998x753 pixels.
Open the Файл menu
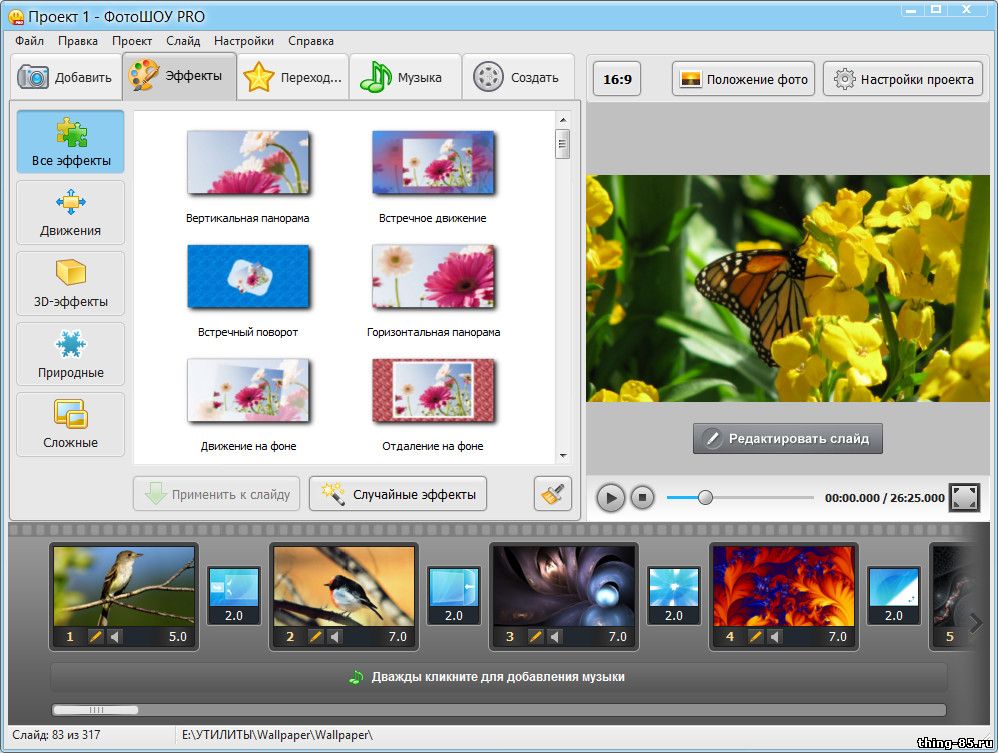point(29,41)
